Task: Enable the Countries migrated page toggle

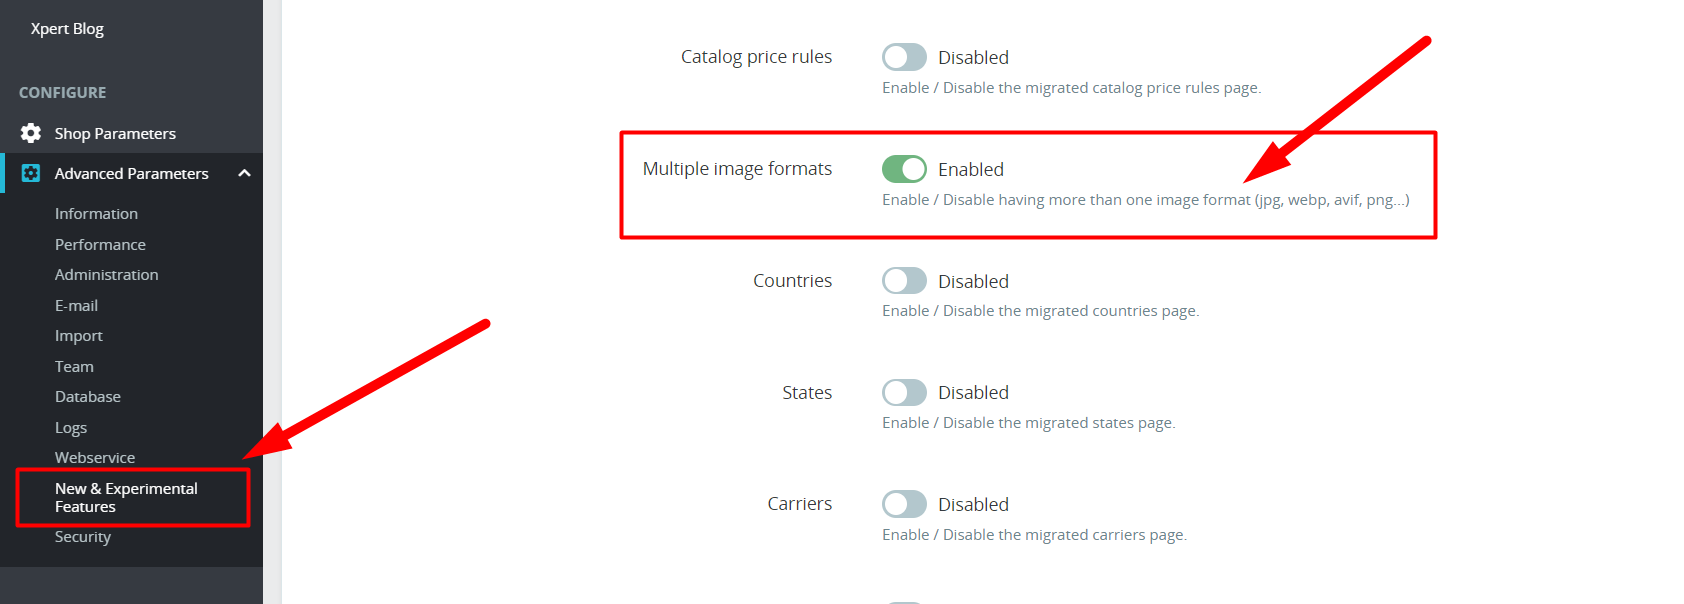Action: click(904, 281)
